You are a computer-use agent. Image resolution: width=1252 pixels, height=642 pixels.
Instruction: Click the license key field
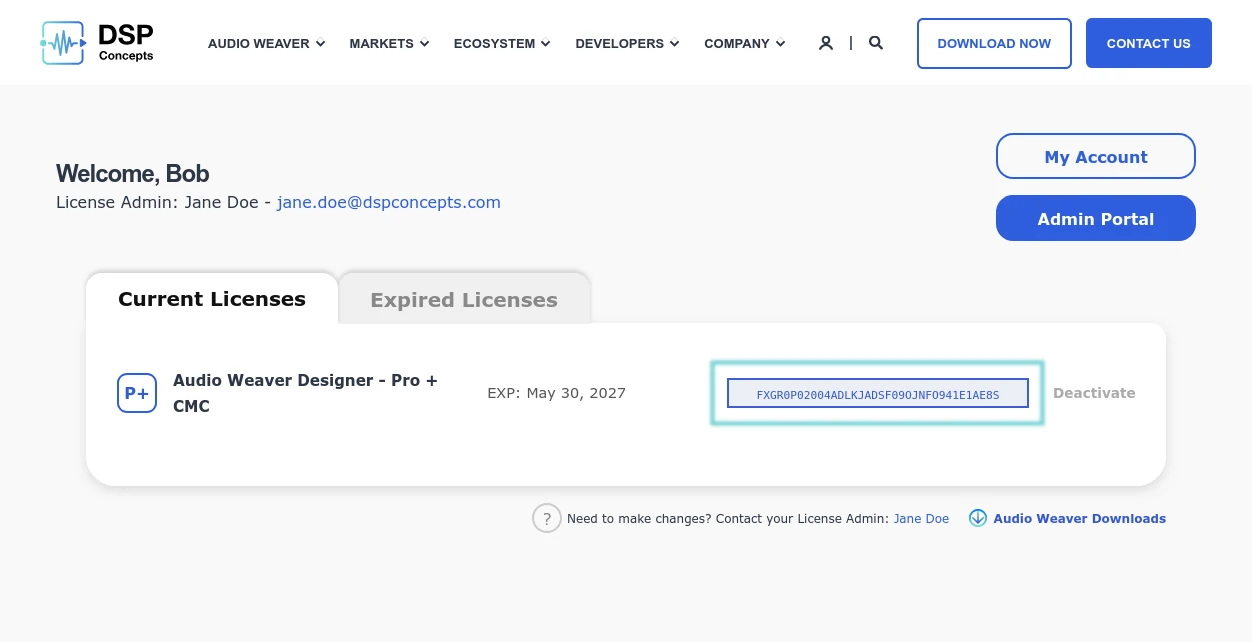coord(877,394)
